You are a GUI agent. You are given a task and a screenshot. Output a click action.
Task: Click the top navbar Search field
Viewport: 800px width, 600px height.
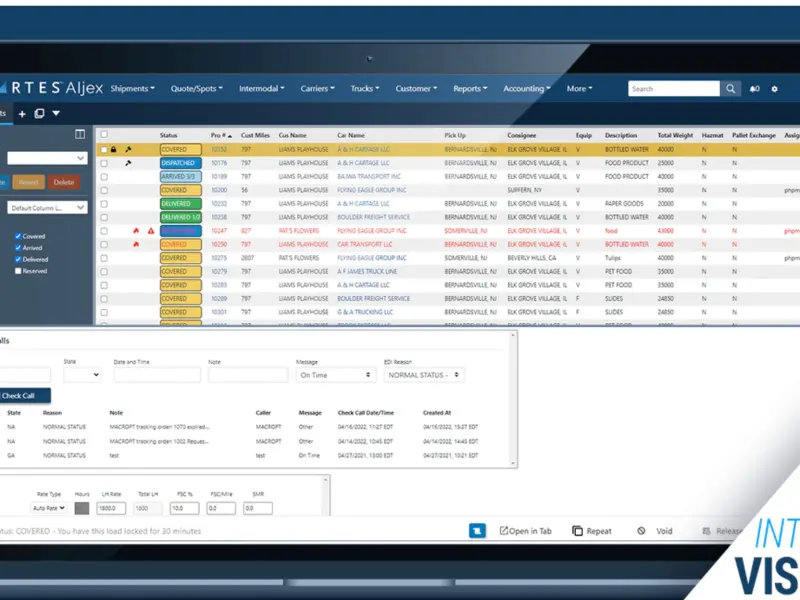(674, 89)
